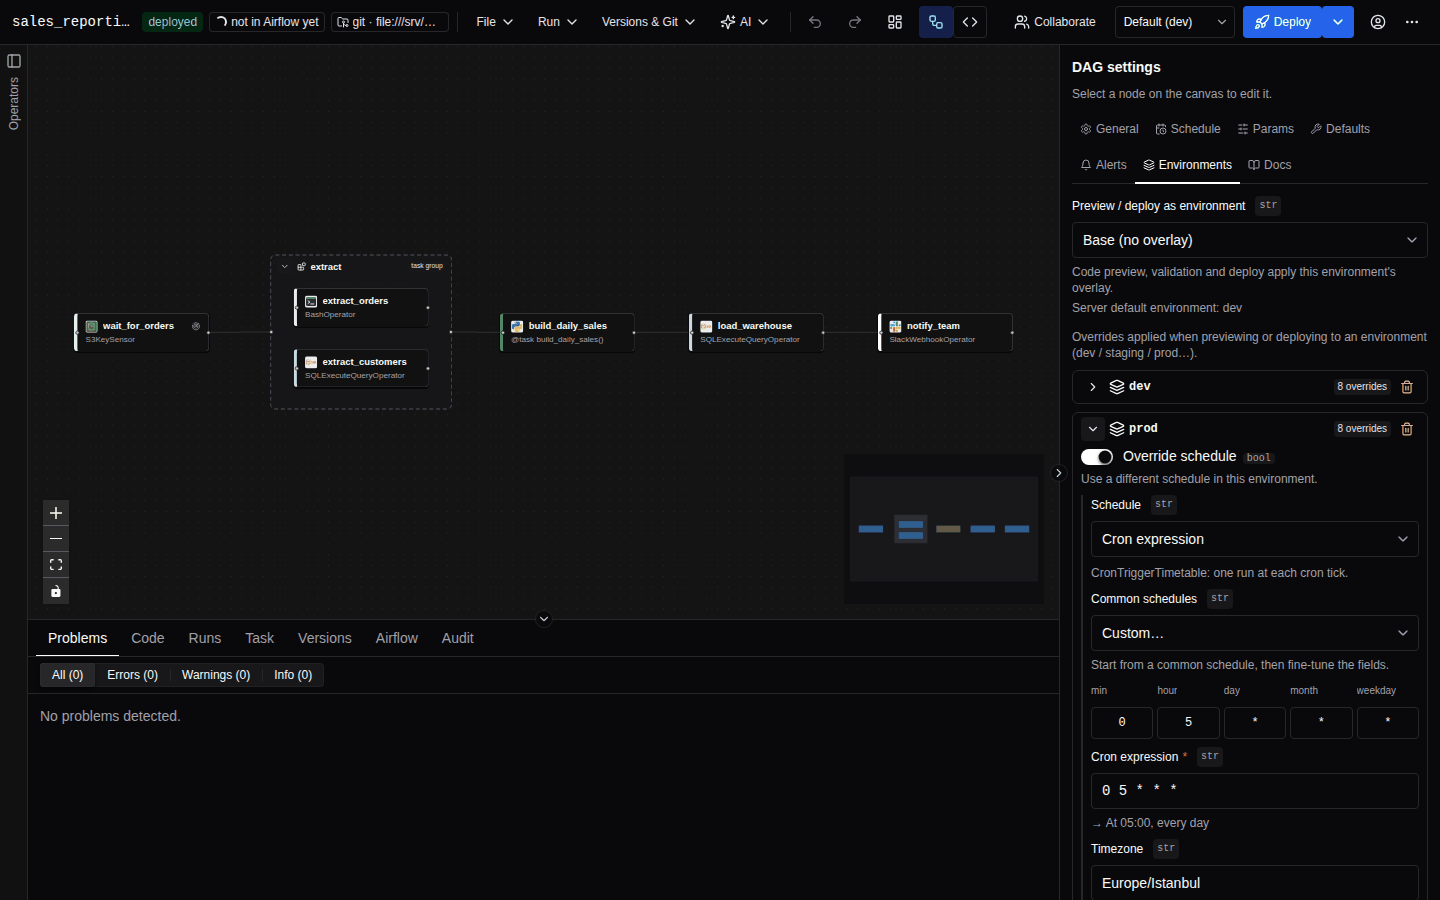Open the grid layout icon in toolbar
This screenshot has width=1440, height=900.
895,22
